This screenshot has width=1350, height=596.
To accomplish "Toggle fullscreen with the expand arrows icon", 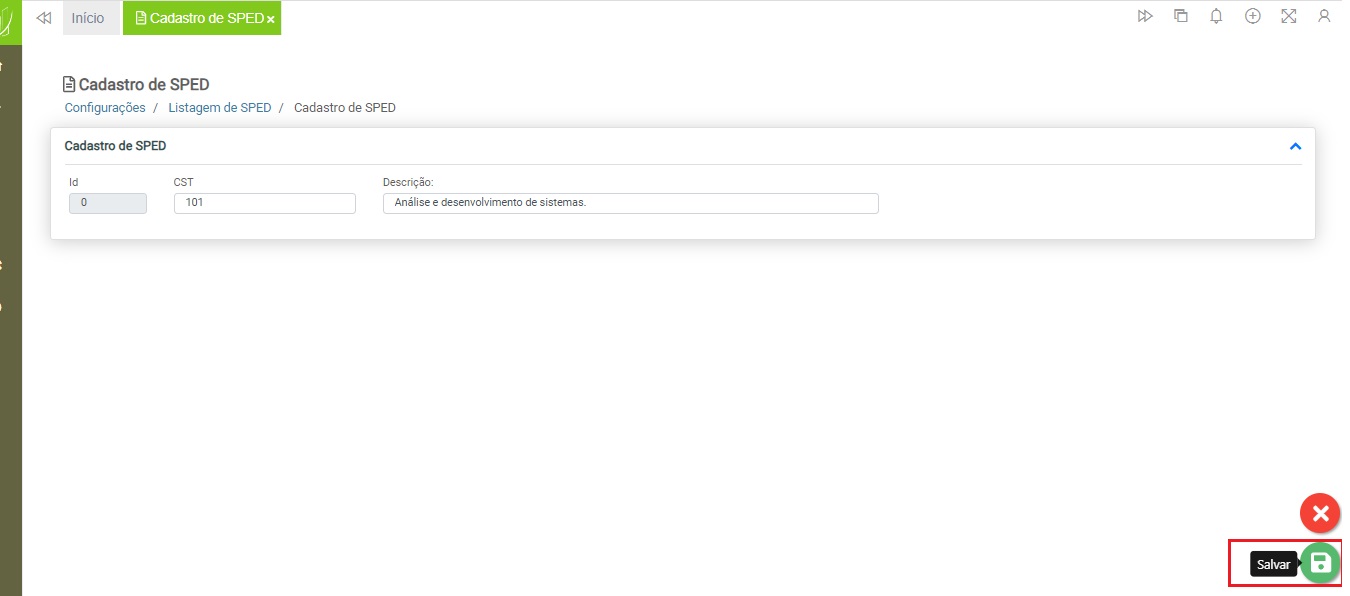I will coord(1288,17).
